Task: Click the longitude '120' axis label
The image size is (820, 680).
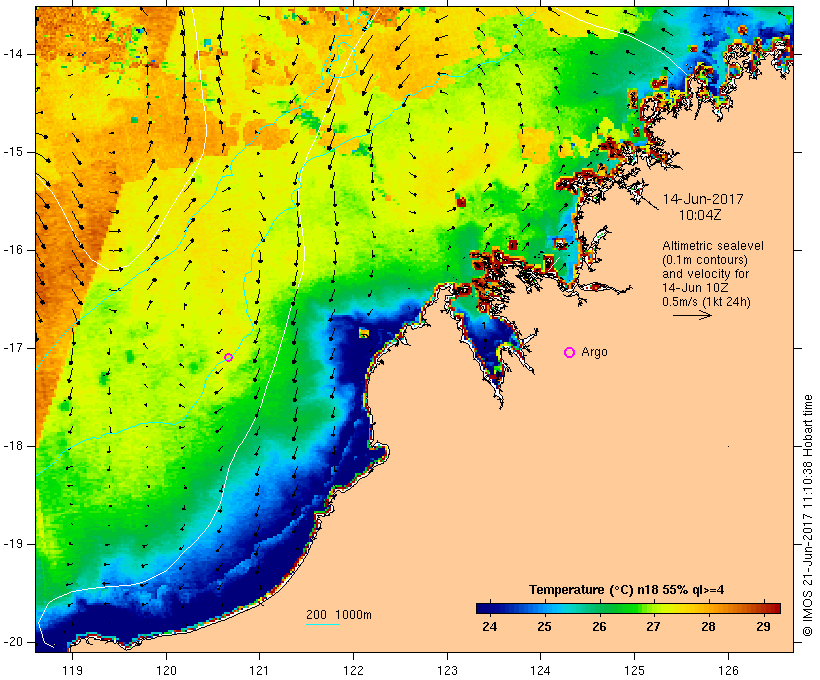Action: tap(166, 670)
